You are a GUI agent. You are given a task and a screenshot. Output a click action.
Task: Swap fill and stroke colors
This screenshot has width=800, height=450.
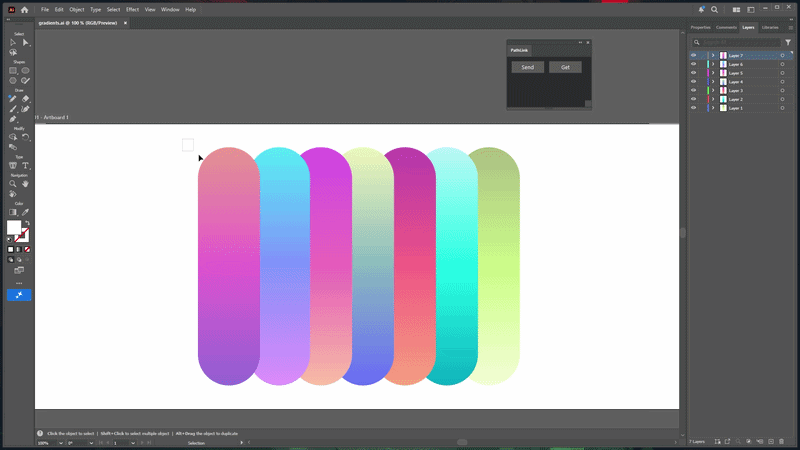(28, 223)
